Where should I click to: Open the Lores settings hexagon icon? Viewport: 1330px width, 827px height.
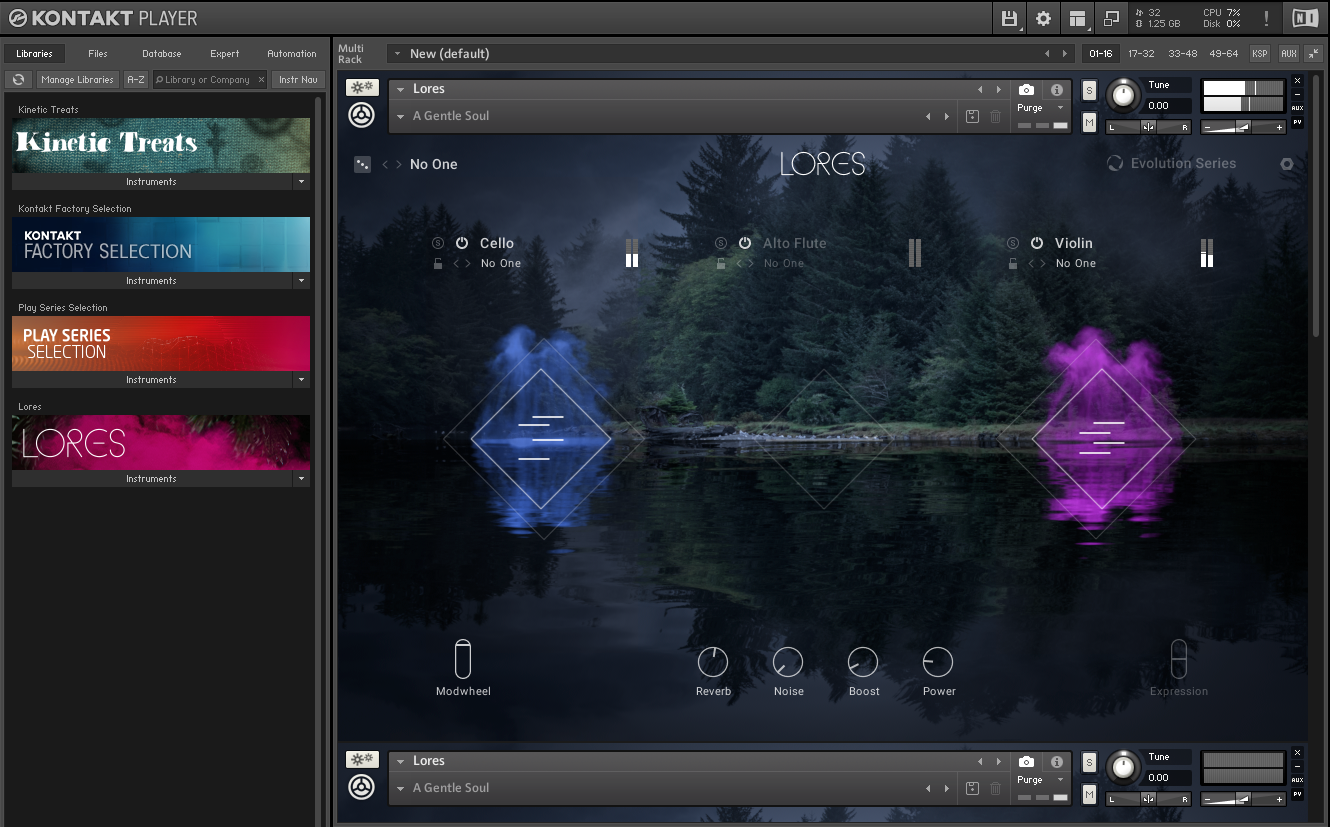[1287, 164]
